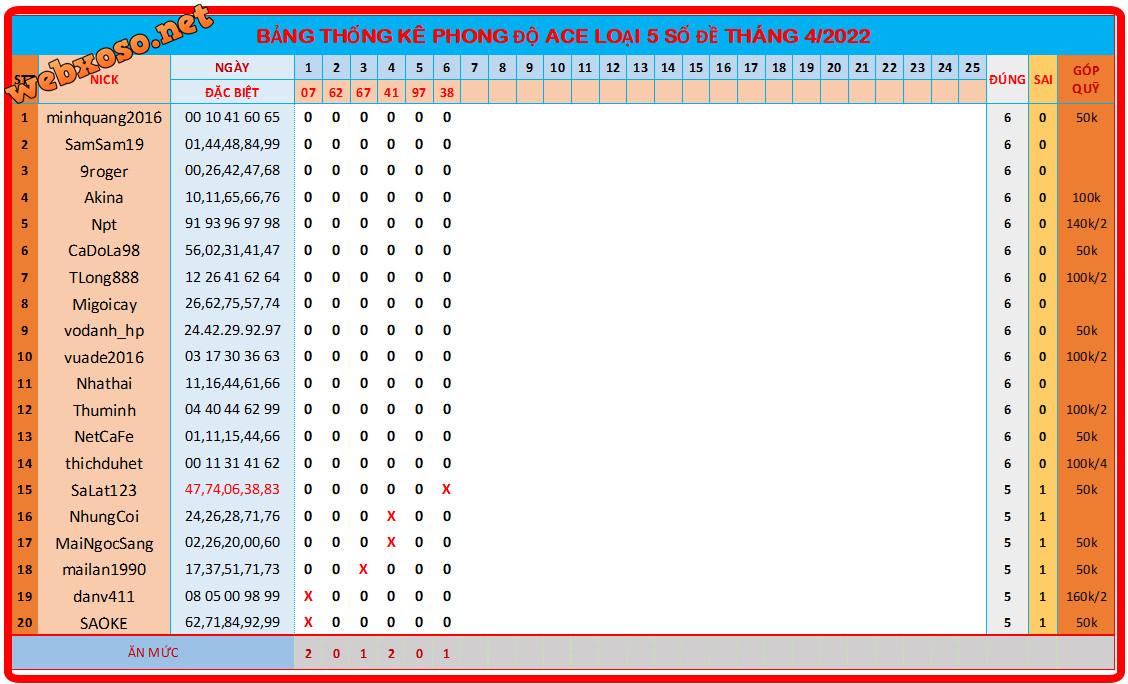Click the vuade2016 nickname cell
The image size is (1128, 684).
104,357
